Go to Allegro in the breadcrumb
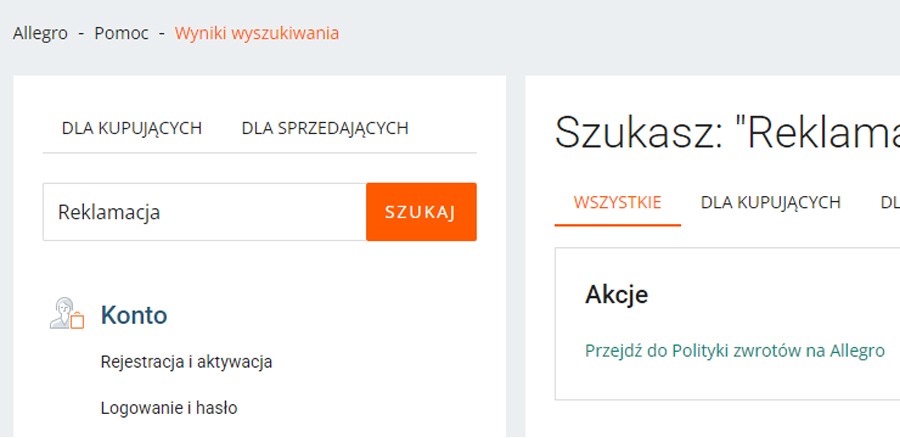The image size is (900, 438). coord(40,33)
